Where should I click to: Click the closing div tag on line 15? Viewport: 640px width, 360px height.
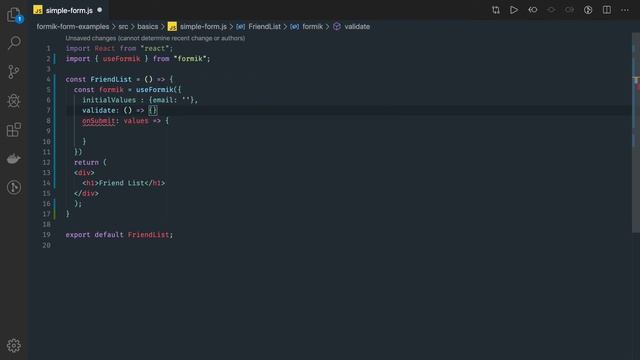point(86,193)
